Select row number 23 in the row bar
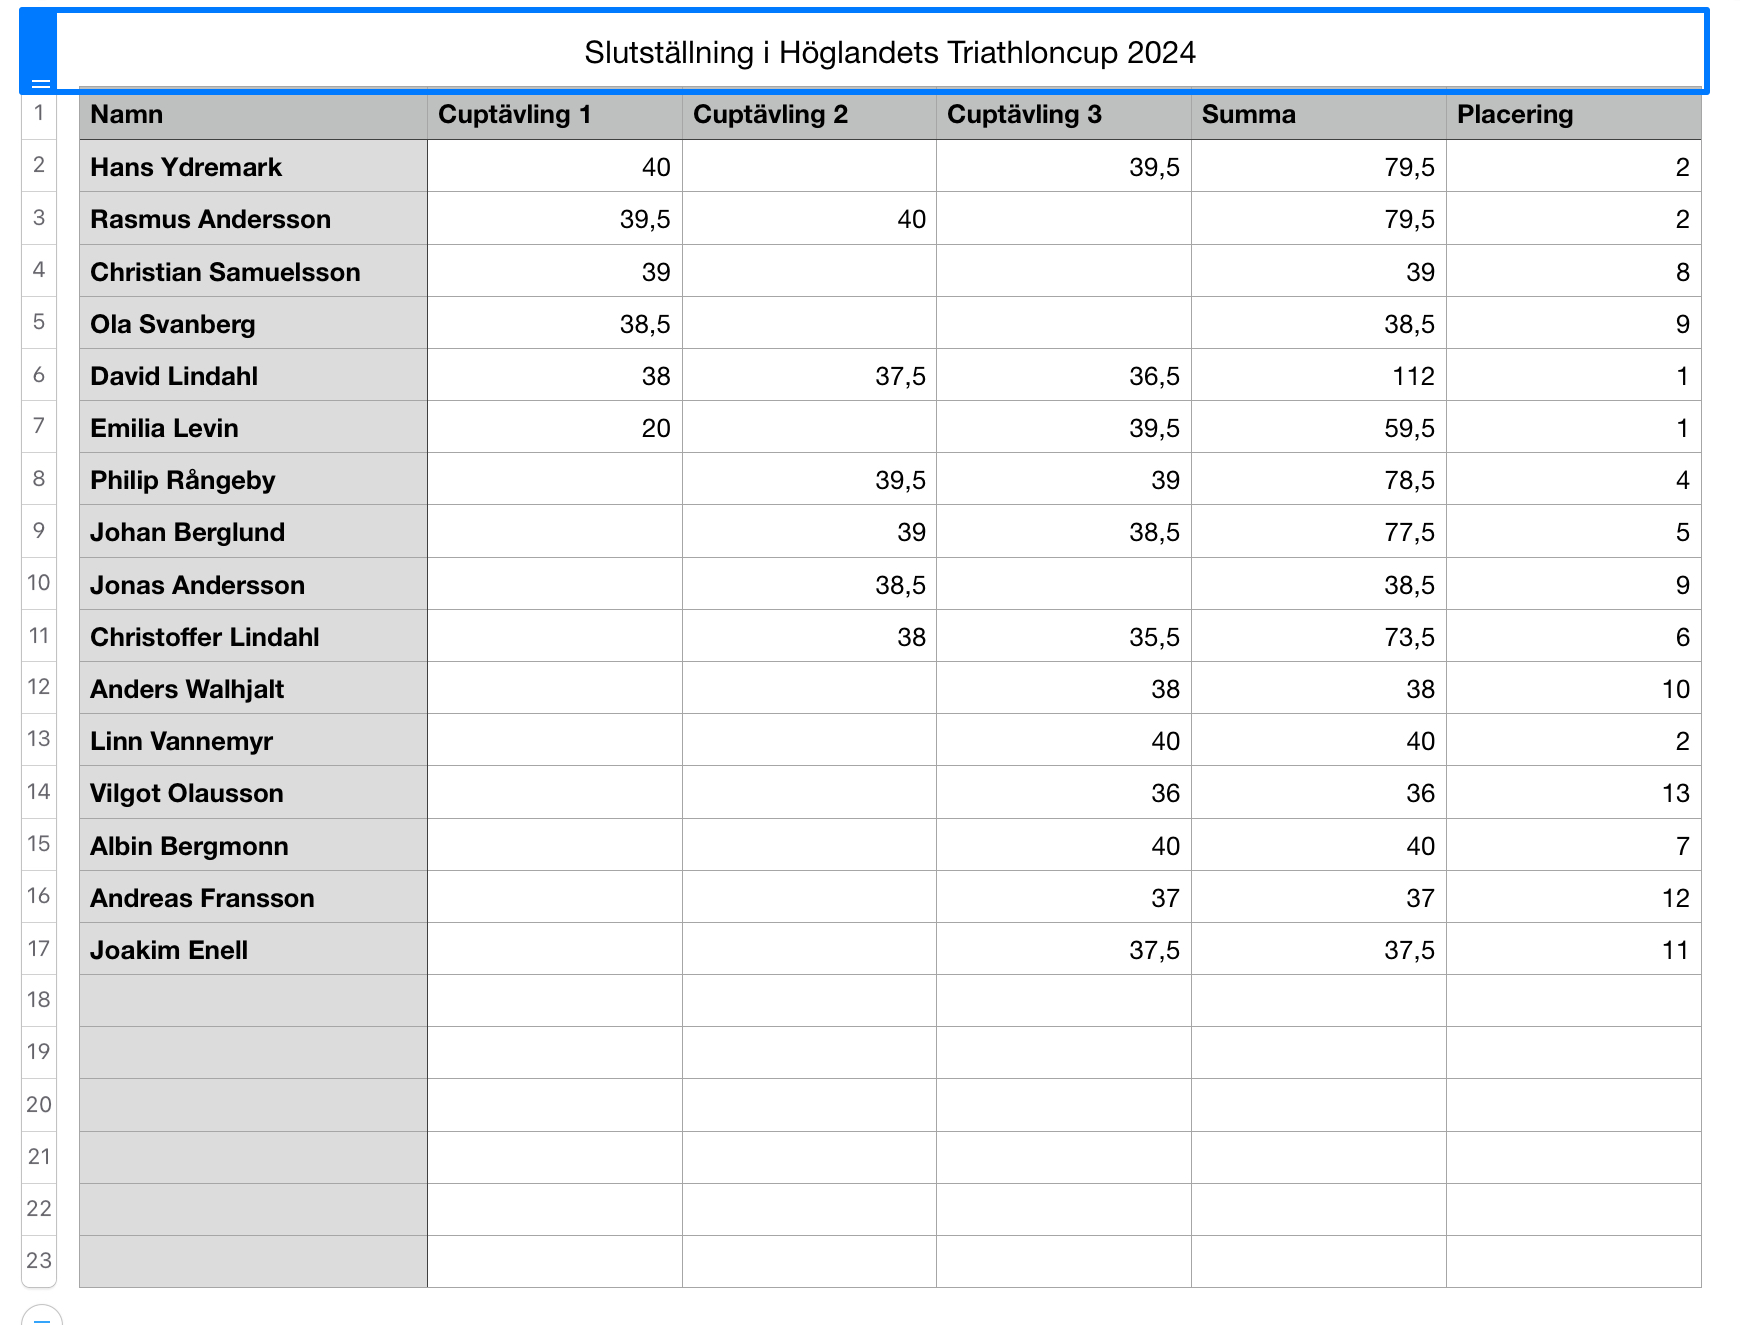This screenshot has width=1740, height=1325. coord(39,1260)
